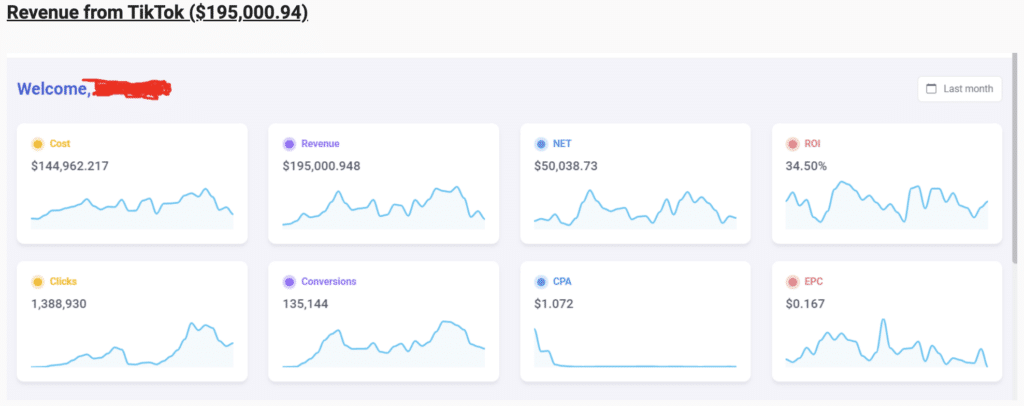Click the $0.167 EPC value
Screen dimensions: 1024x406
[805, 304]
